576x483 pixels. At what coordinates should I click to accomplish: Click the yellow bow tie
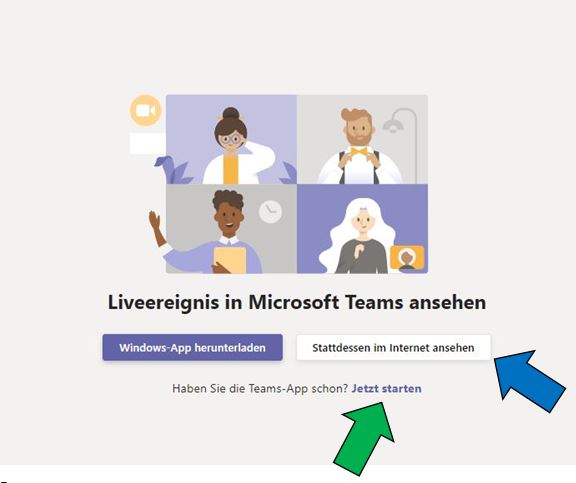click(359, 151)
